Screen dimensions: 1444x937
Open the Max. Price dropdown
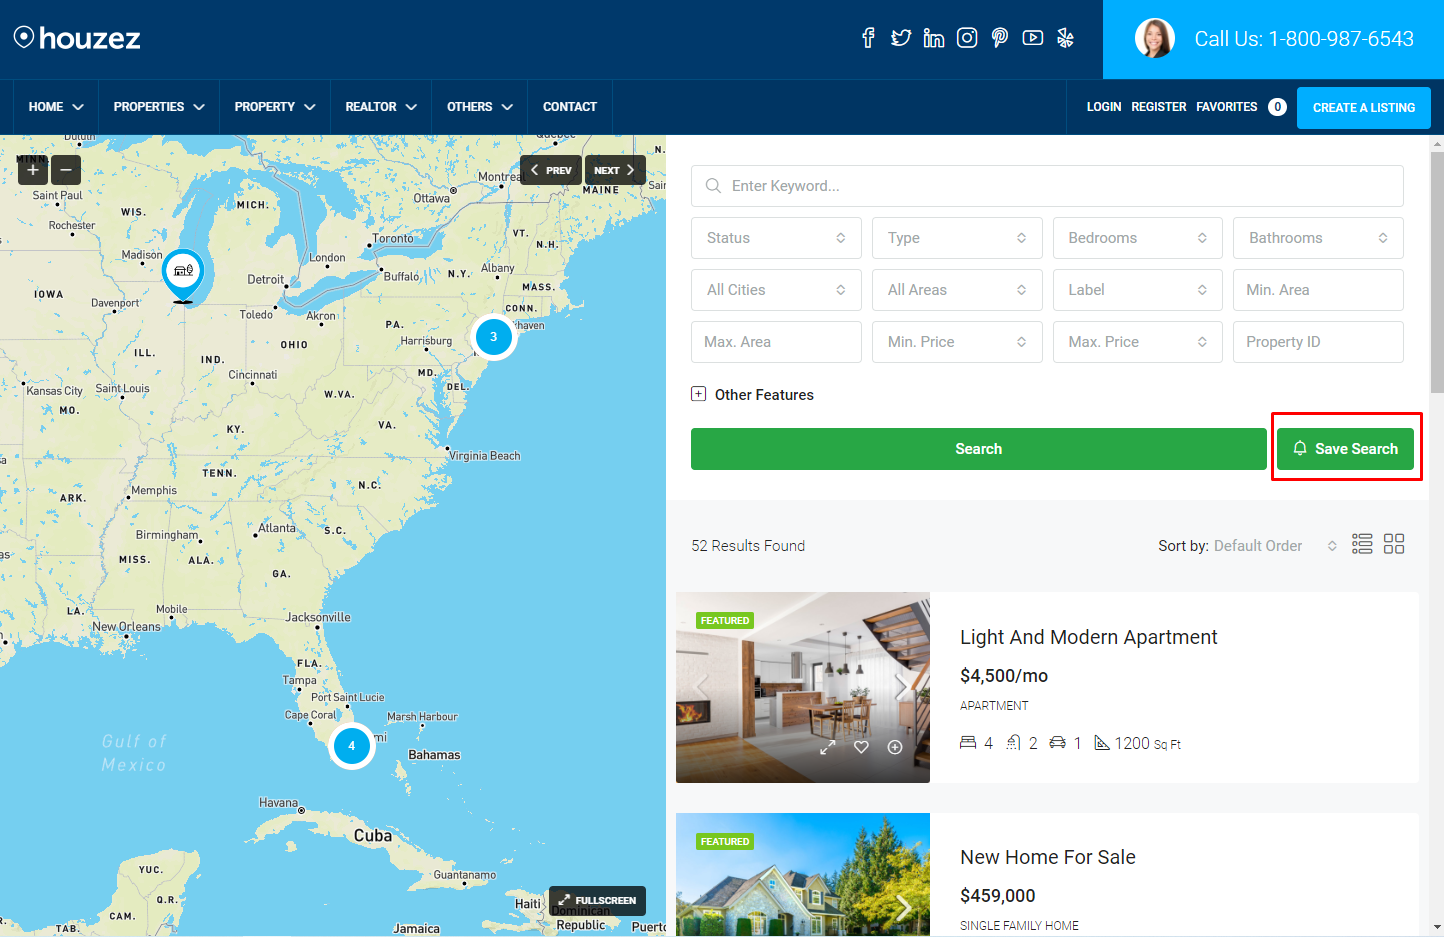1138,342
